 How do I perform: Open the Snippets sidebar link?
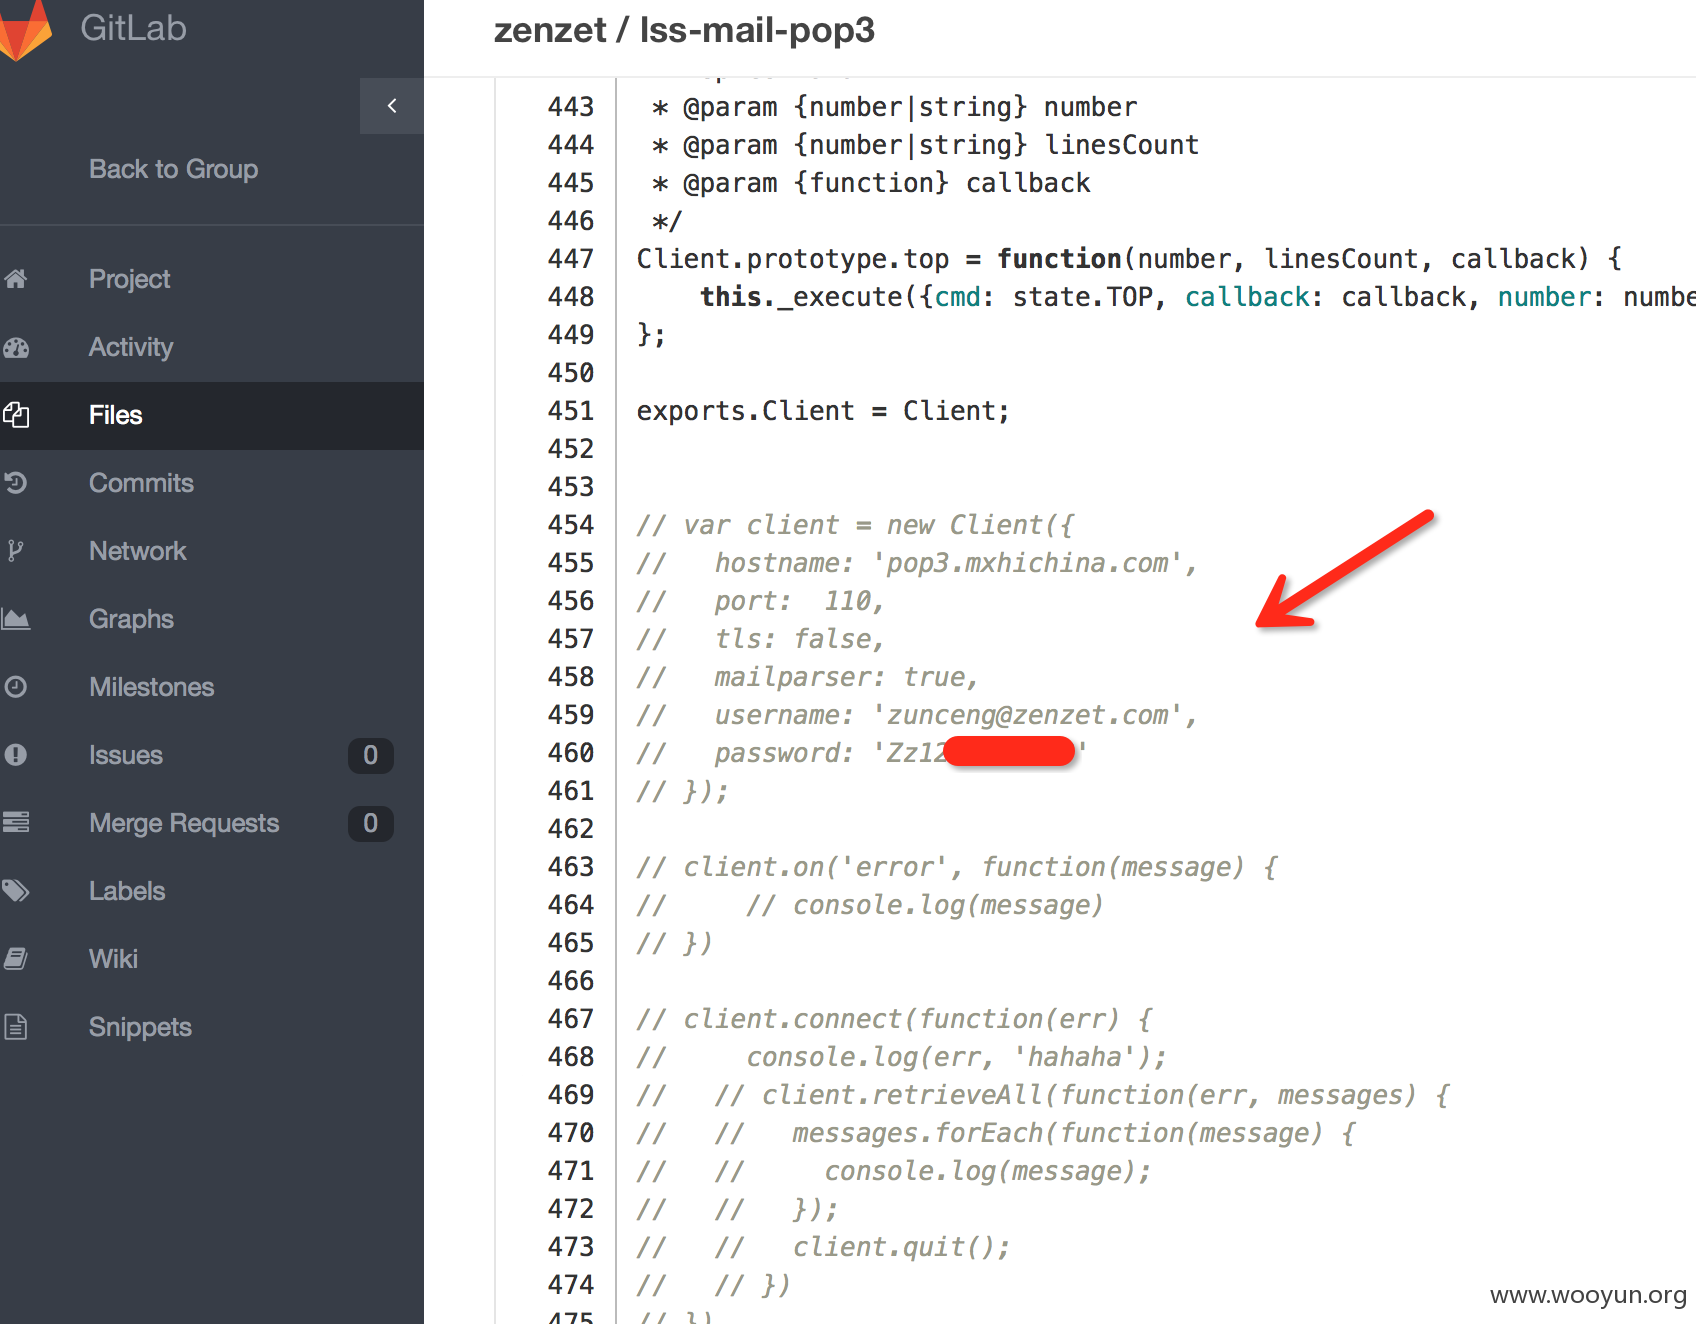tap(140, 1027)
